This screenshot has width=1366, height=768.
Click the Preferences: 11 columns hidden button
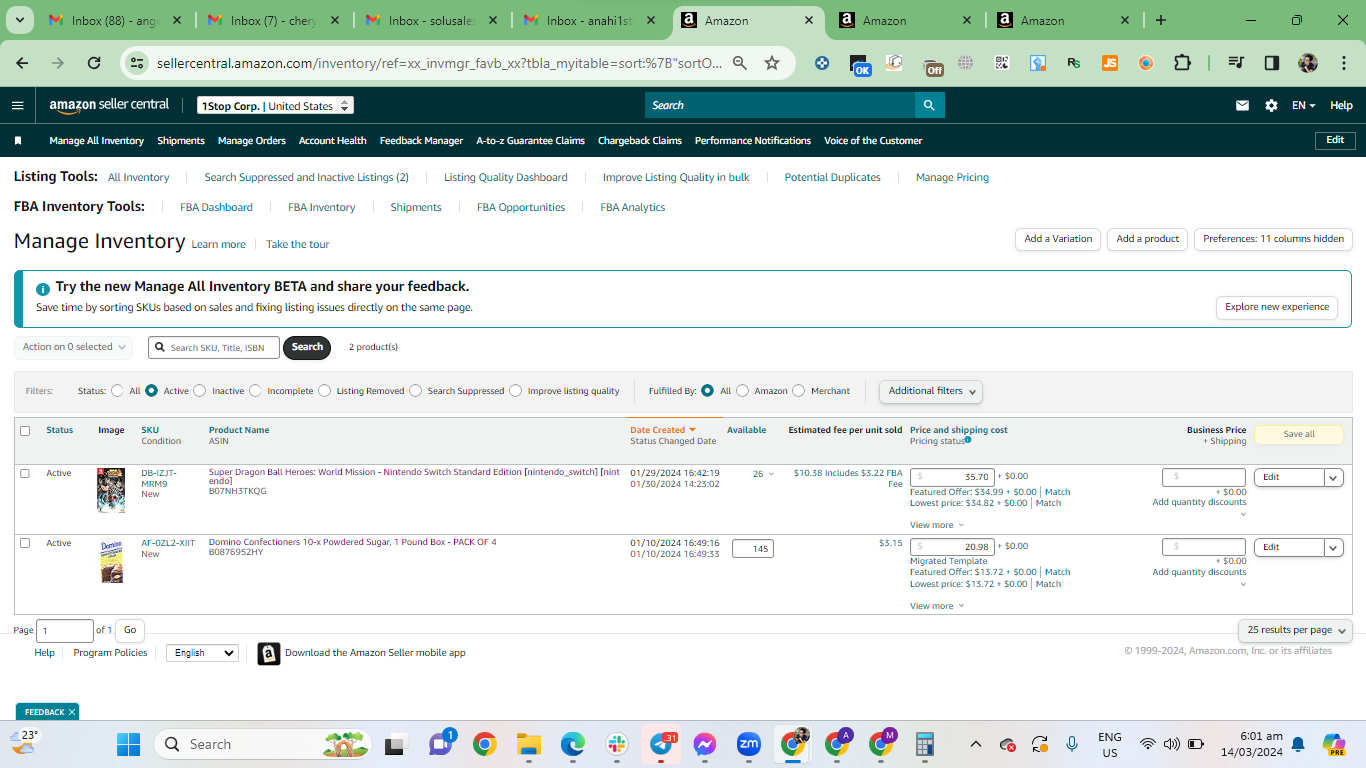(1273, 239)
